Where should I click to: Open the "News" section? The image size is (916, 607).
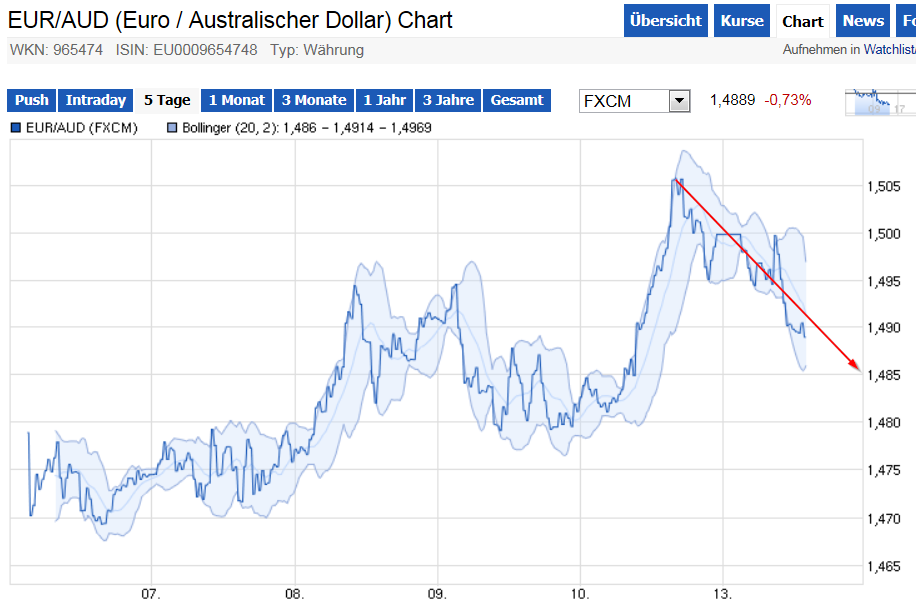[862, 20]
